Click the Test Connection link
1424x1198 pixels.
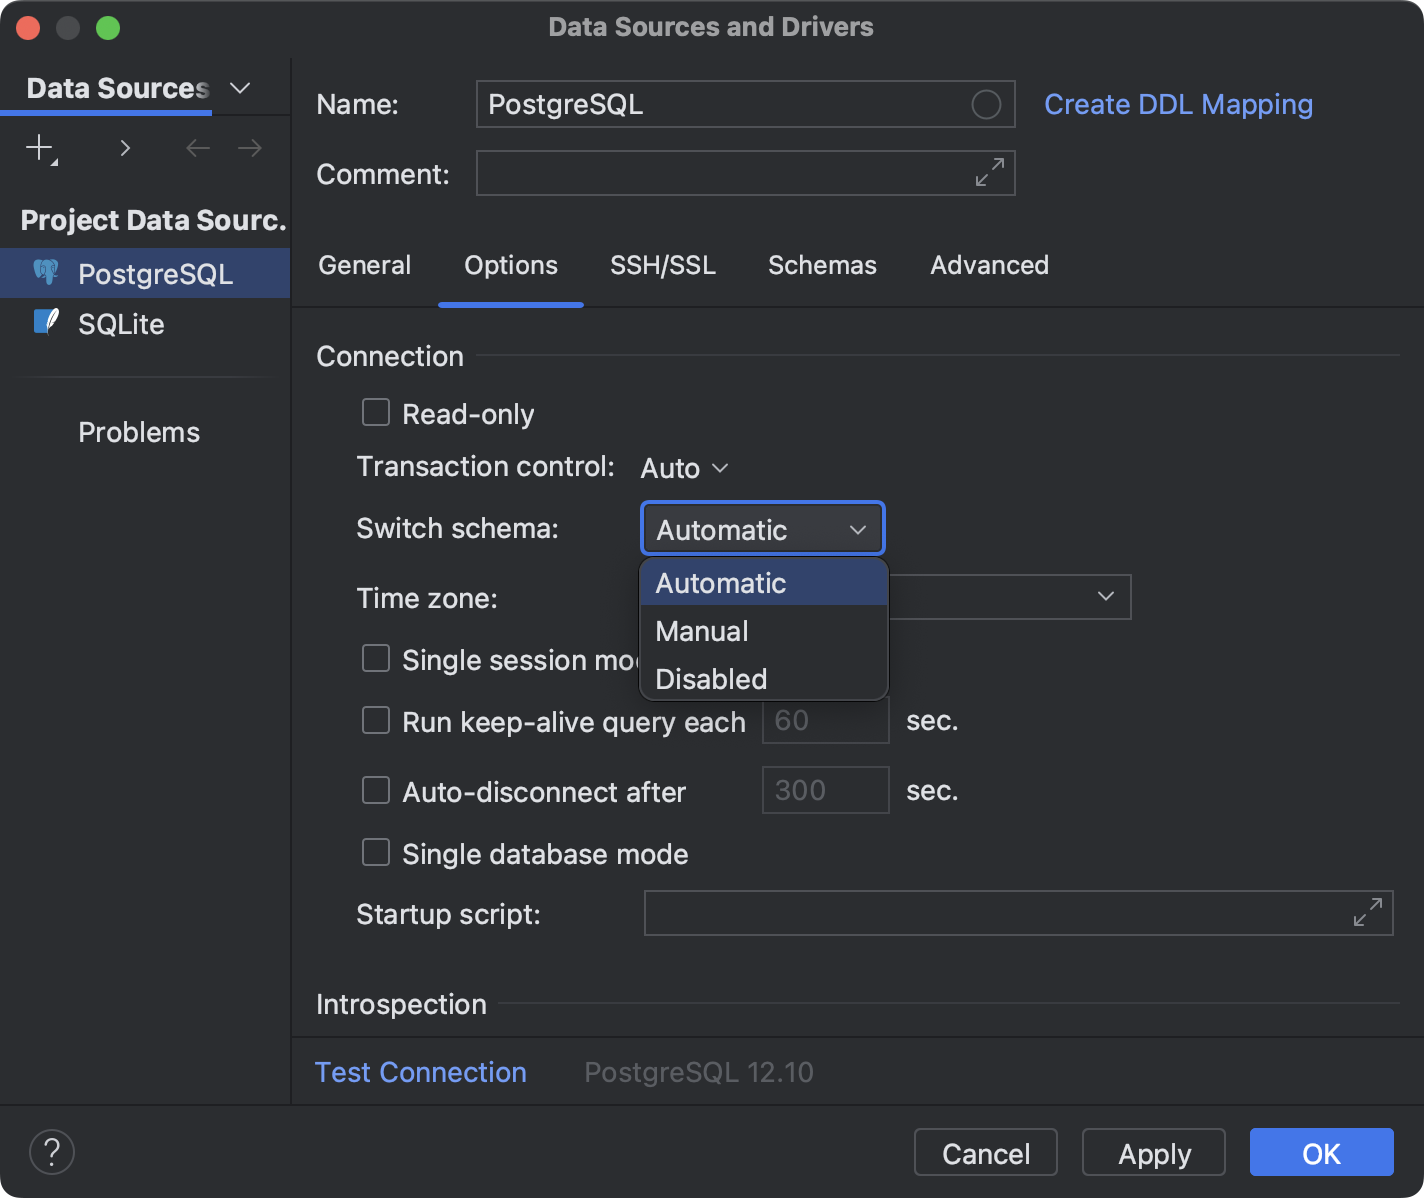(x=420, y=1071)
